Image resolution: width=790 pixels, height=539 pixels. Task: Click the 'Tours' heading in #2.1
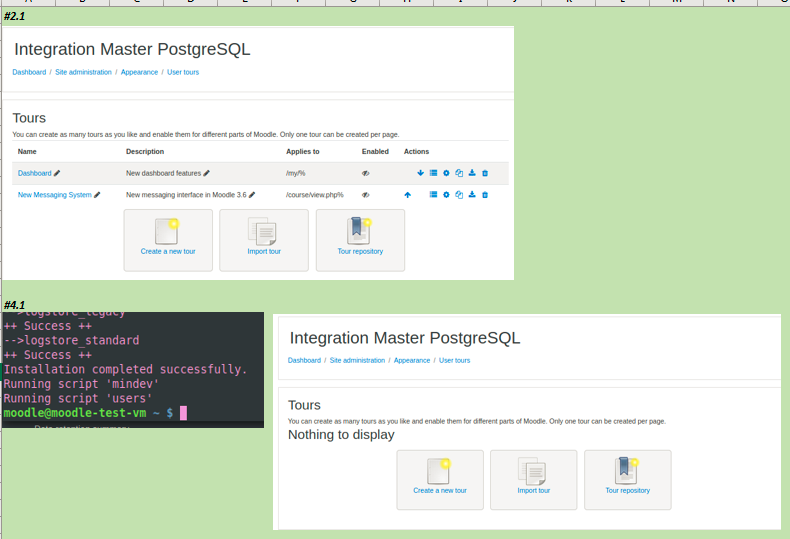(29, 118)
